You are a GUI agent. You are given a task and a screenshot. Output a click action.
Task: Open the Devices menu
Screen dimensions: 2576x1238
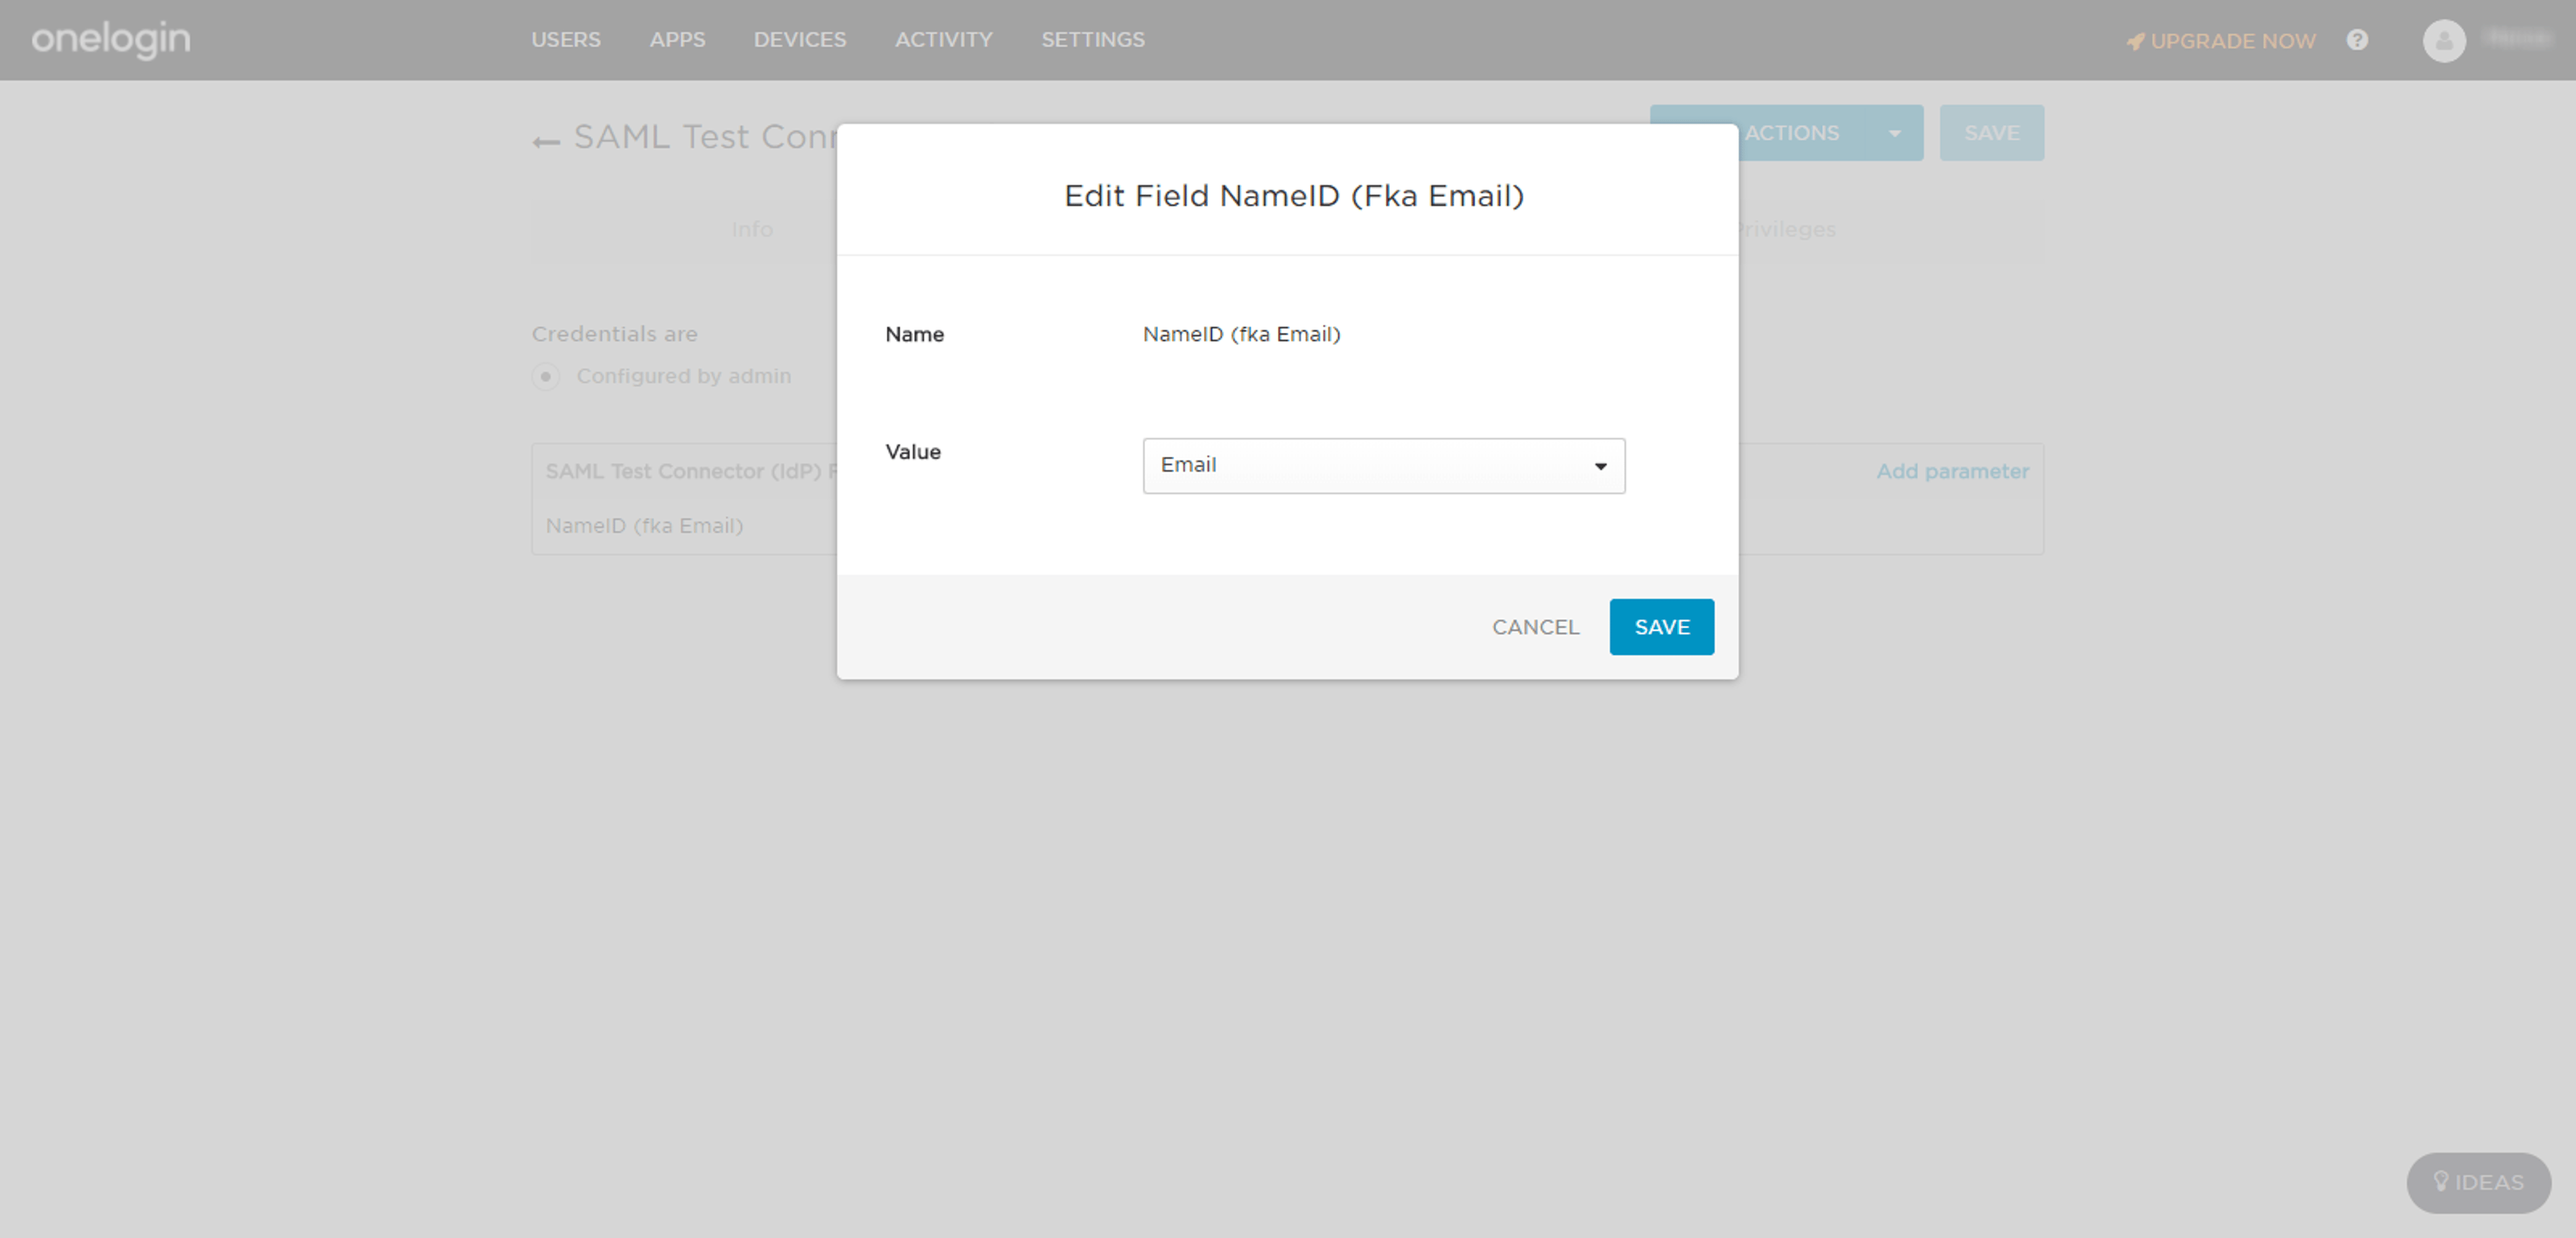click(x=799, y=40)
